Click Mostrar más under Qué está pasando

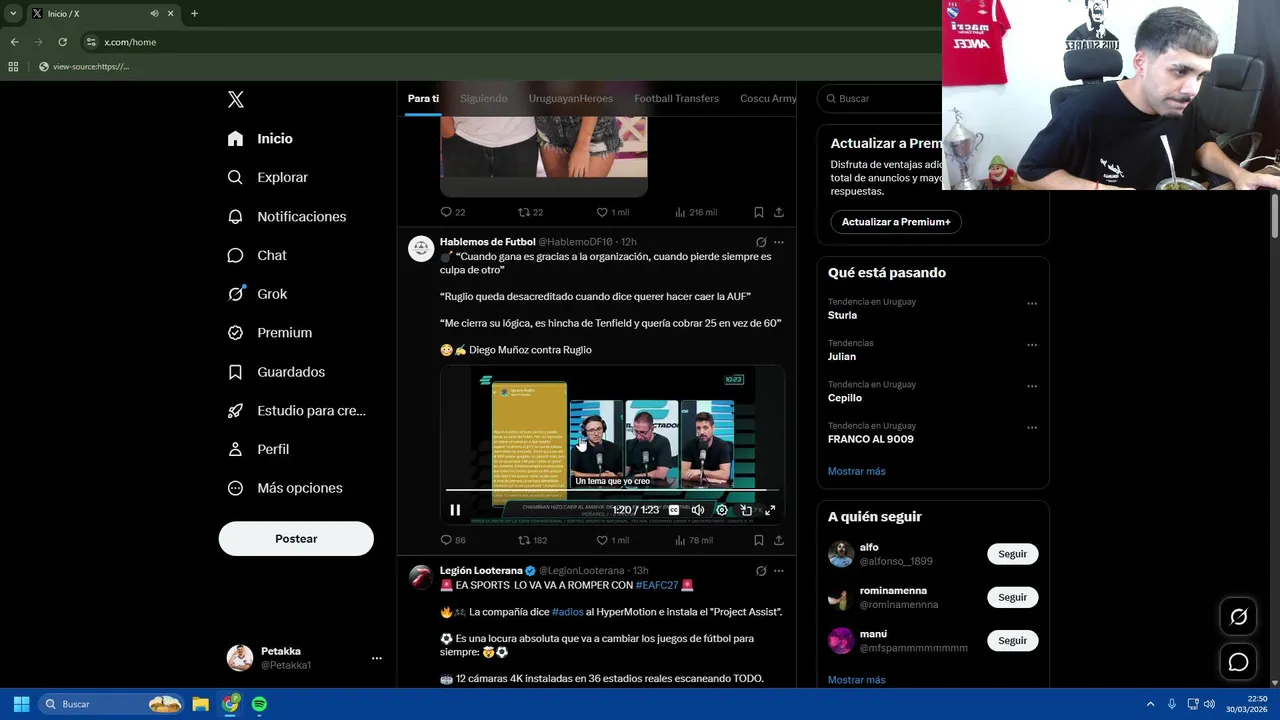pos(856,471)
